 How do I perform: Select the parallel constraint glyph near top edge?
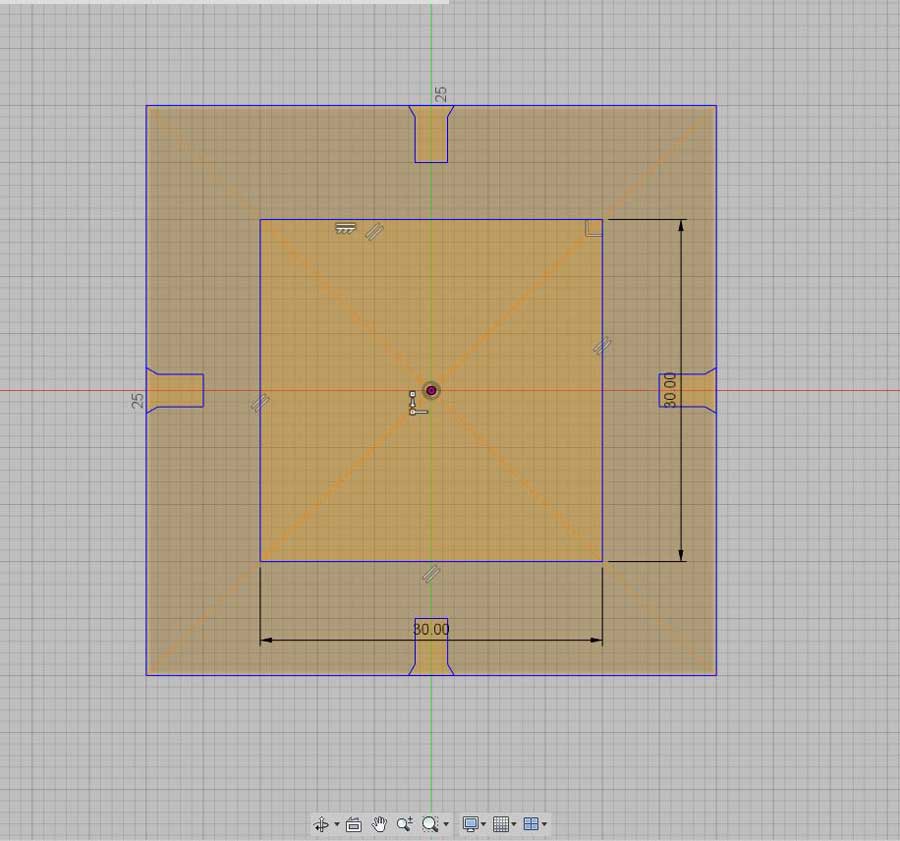(x=374, y=231)
